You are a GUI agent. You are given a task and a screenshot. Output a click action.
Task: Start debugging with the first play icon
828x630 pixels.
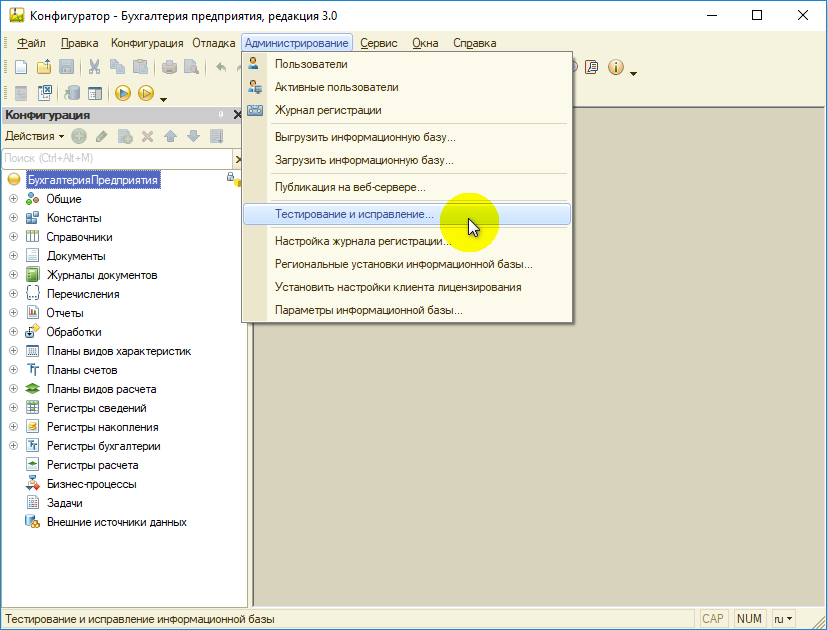click(123, 94)
